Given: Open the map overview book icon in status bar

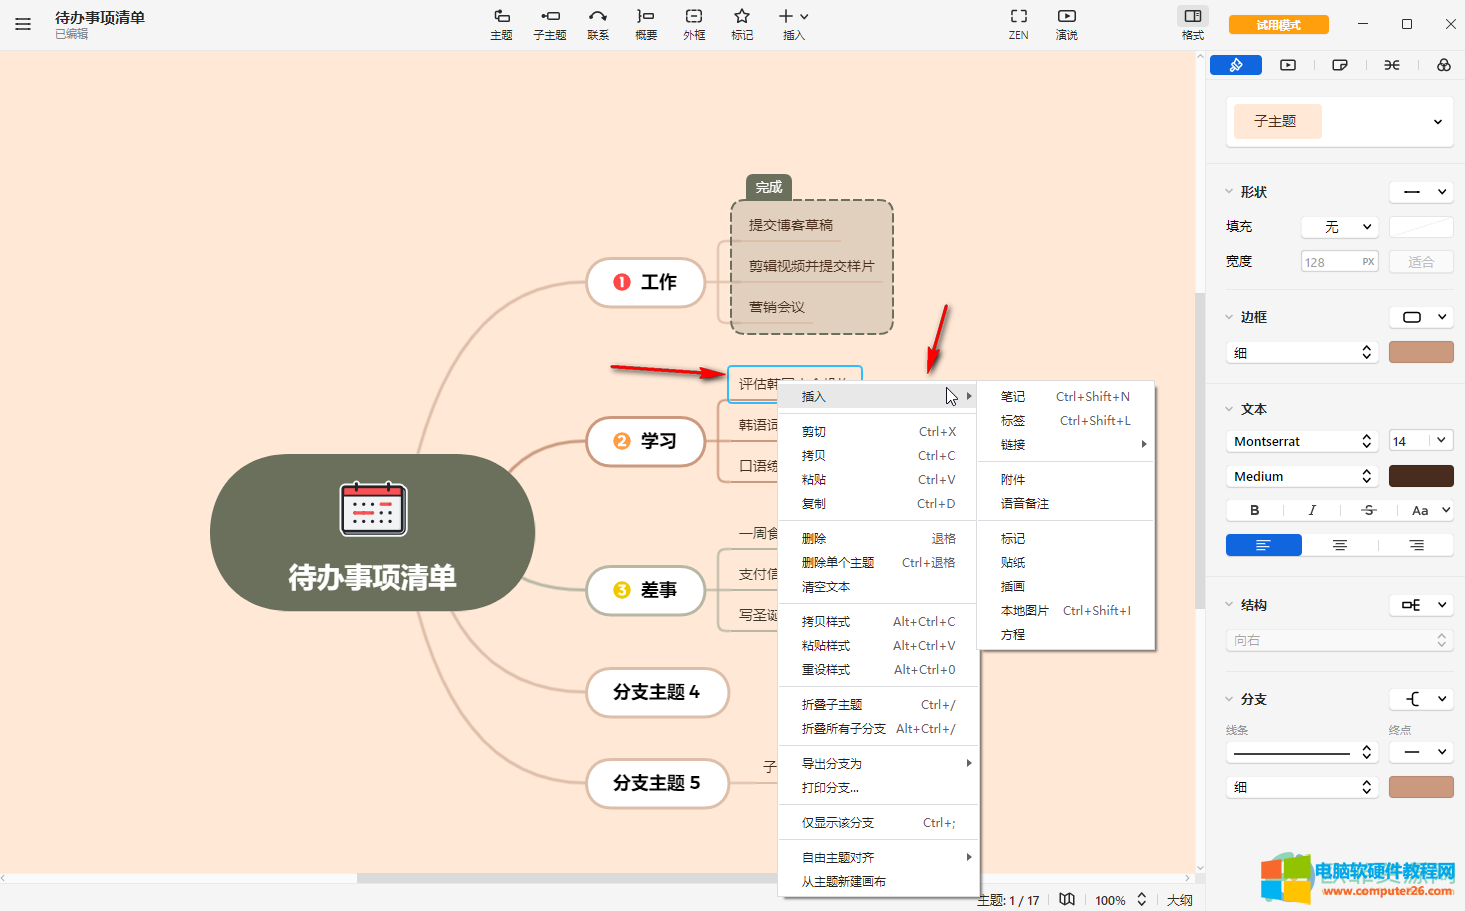Looking at the screenshot, I should [x=1067, y=899].
